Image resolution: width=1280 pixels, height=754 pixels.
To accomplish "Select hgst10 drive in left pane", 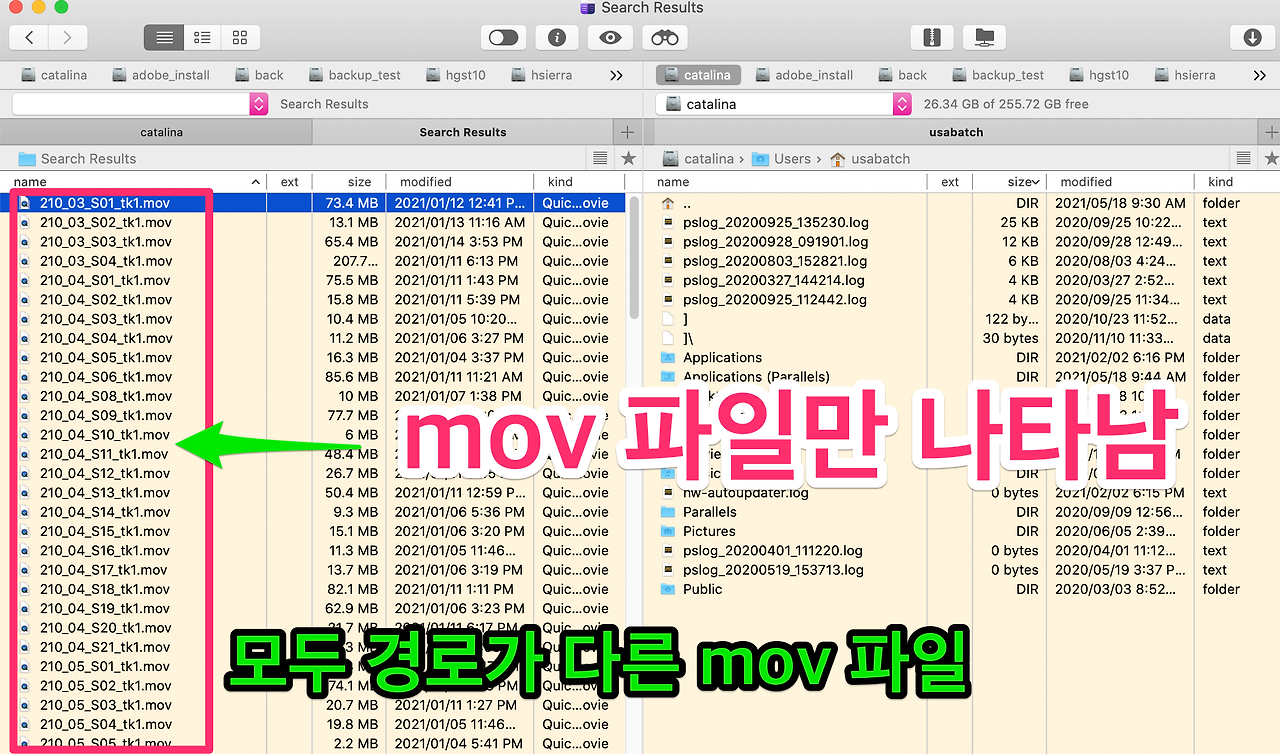I will point(456,75).
